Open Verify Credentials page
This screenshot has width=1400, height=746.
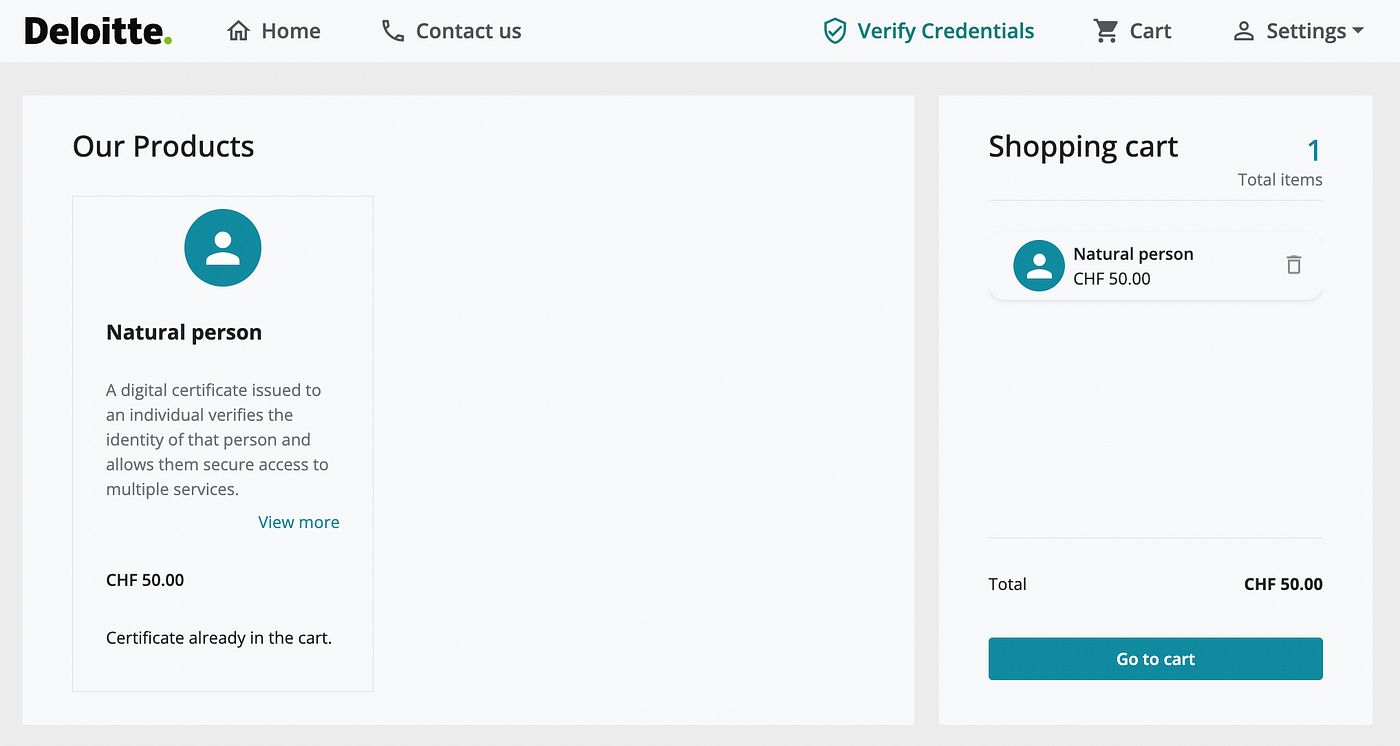point(929,31)
